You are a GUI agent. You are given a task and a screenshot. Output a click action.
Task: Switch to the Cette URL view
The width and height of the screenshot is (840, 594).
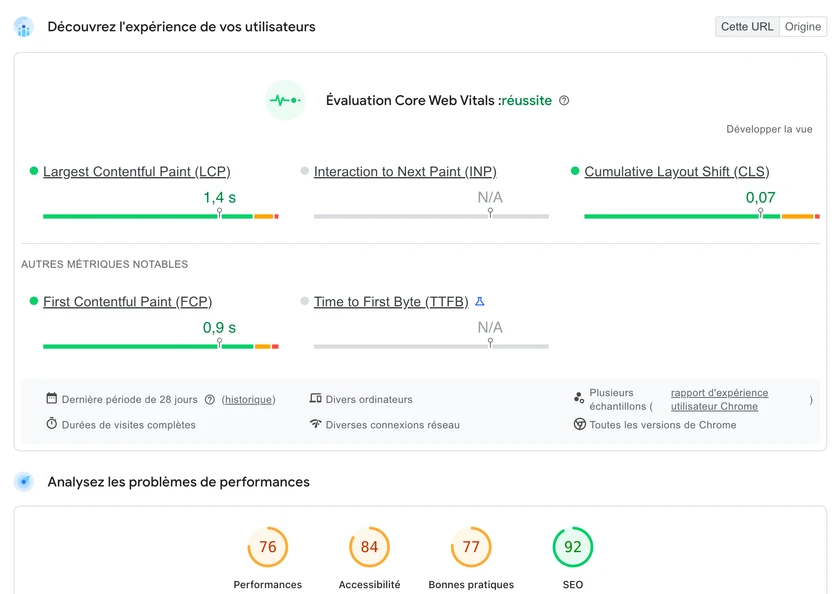(x=747, y=27)
